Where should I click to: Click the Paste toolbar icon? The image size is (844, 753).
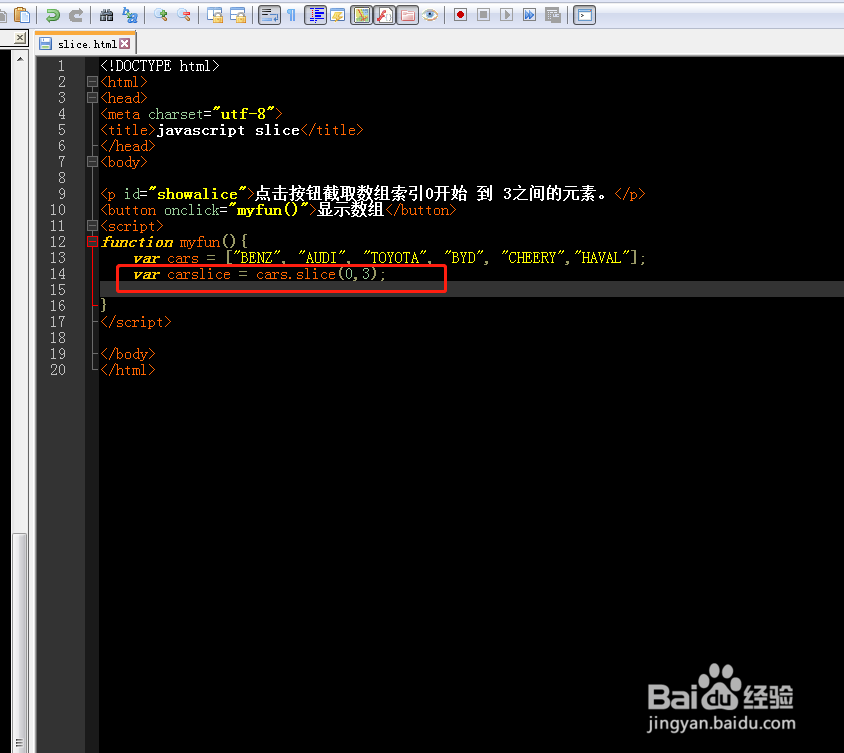click(22, 15)
